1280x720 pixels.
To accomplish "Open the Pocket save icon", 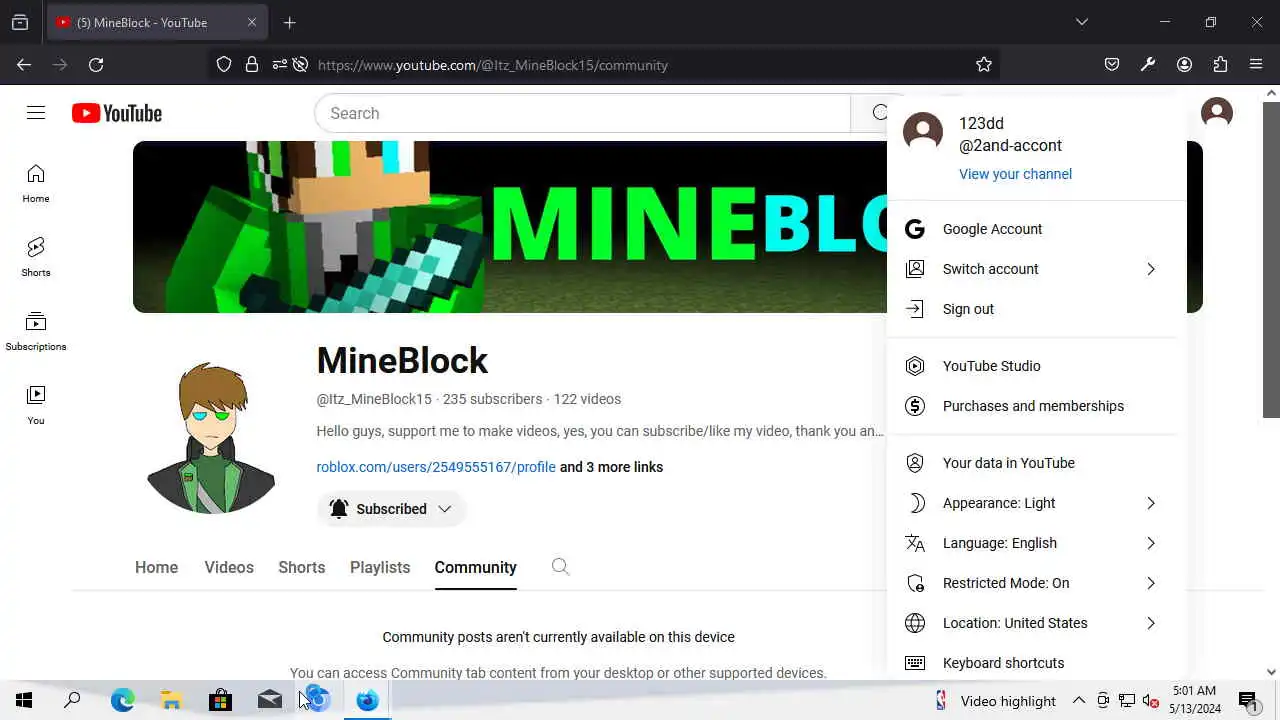I will pyautogui.click(x=1112, y=64).
